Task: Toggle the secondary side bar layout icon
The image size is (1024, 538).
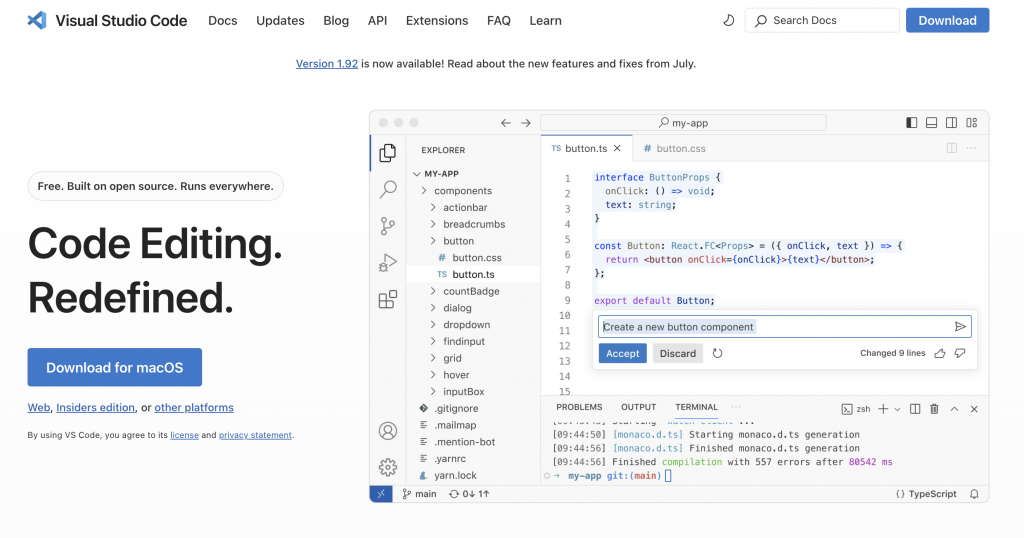Action: [952, 123]
